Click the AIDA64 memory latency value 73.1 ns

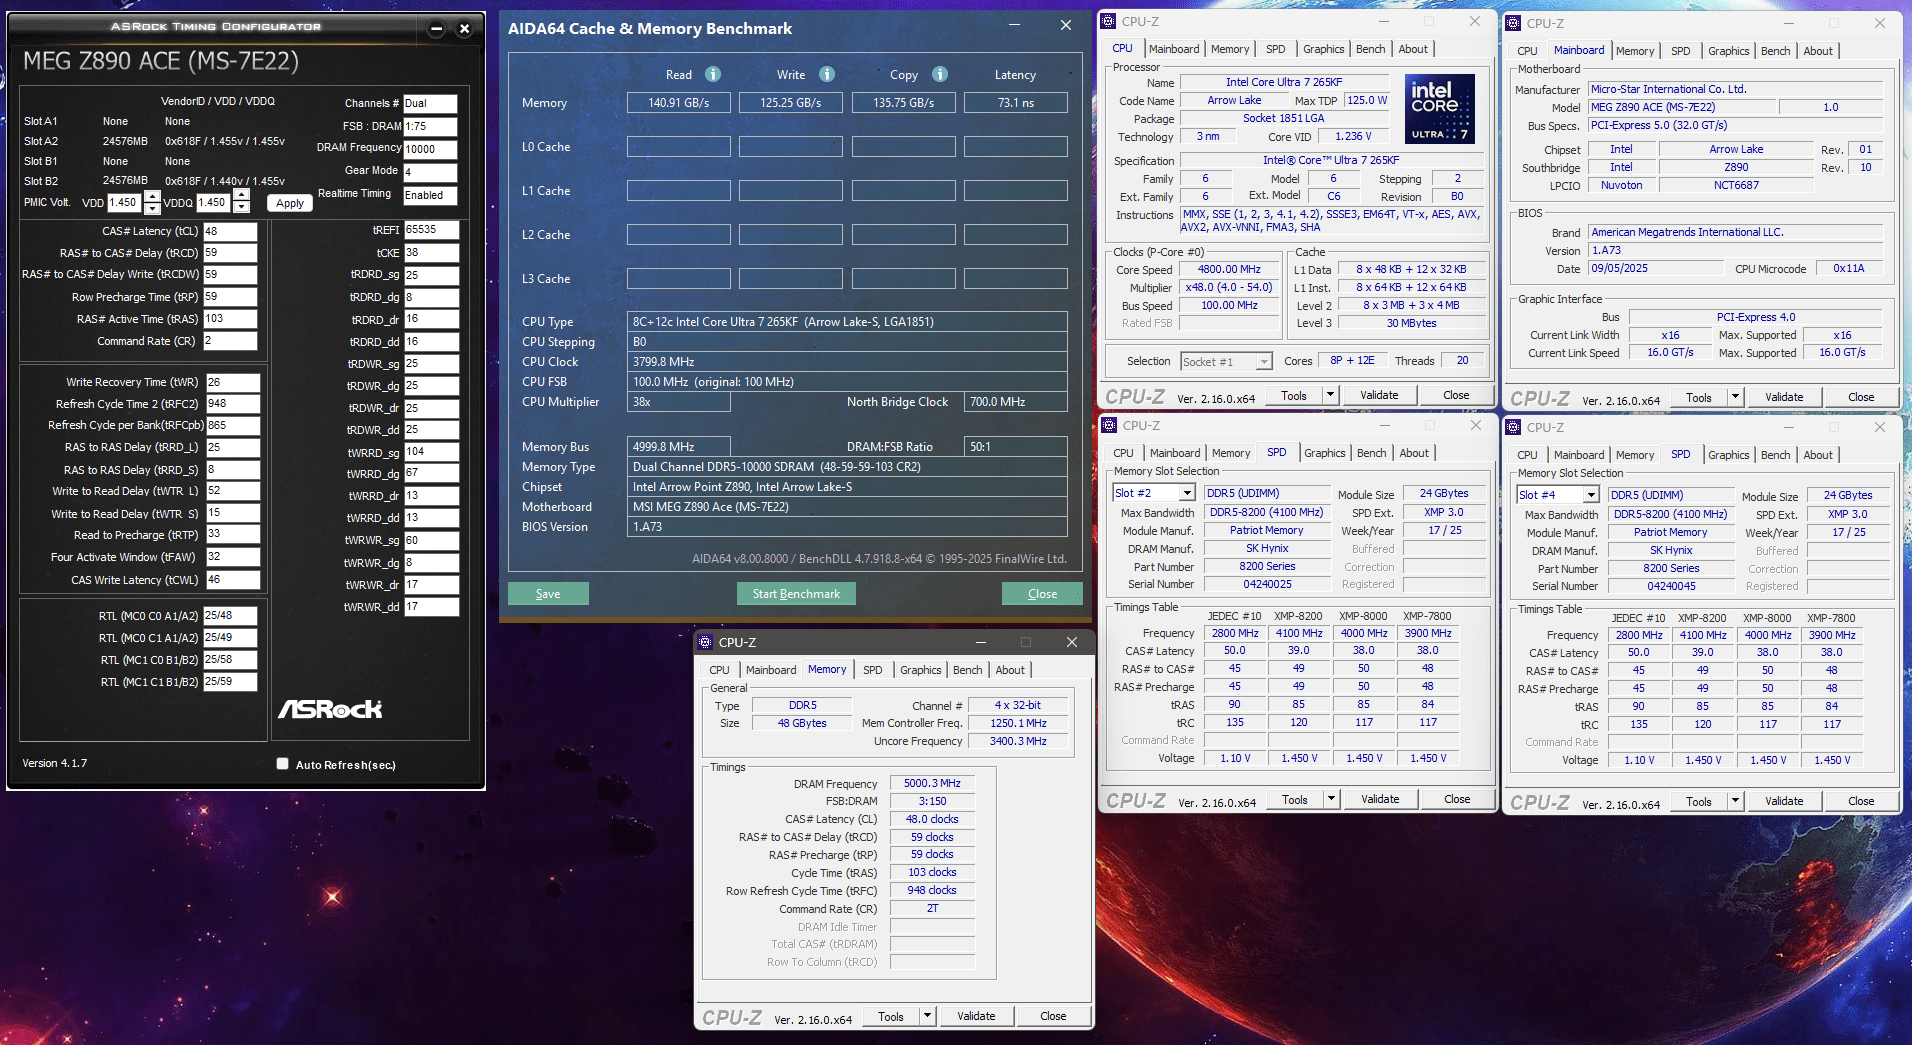[1015, 103]
